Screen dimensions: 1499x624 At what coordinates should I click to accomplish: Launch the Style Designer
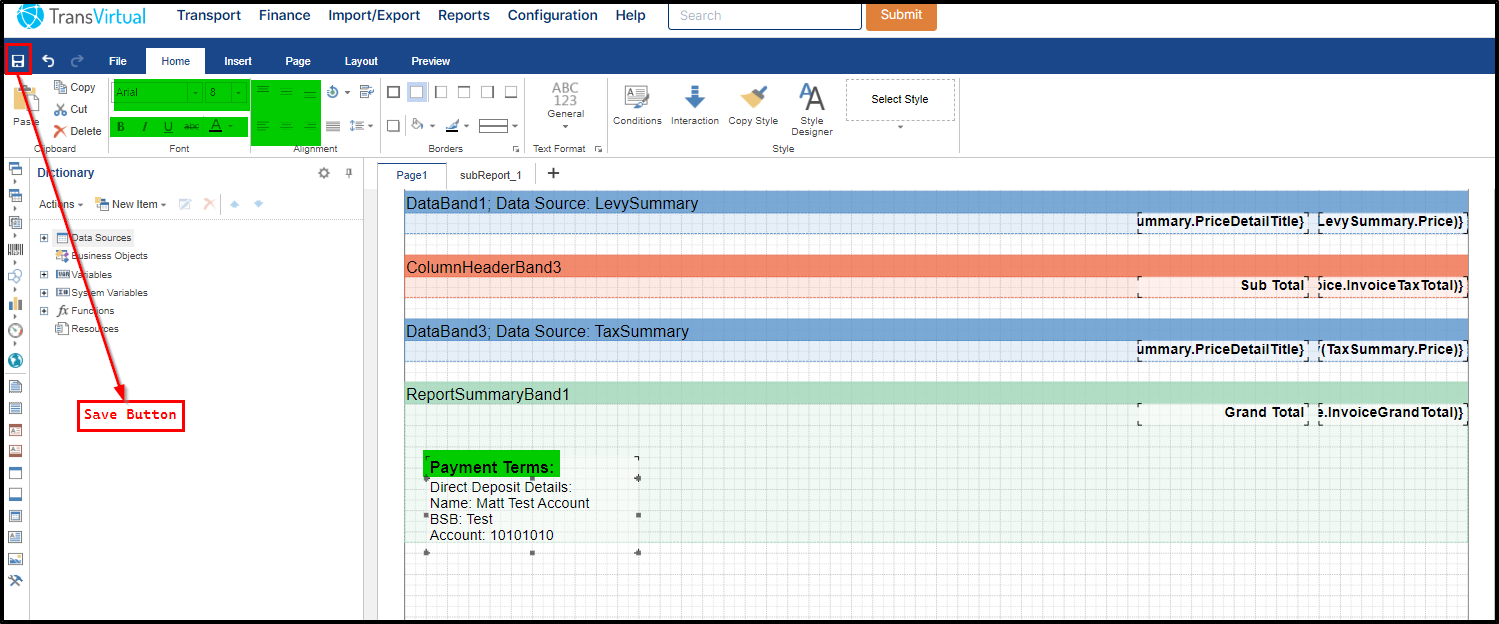pos(812,109)
